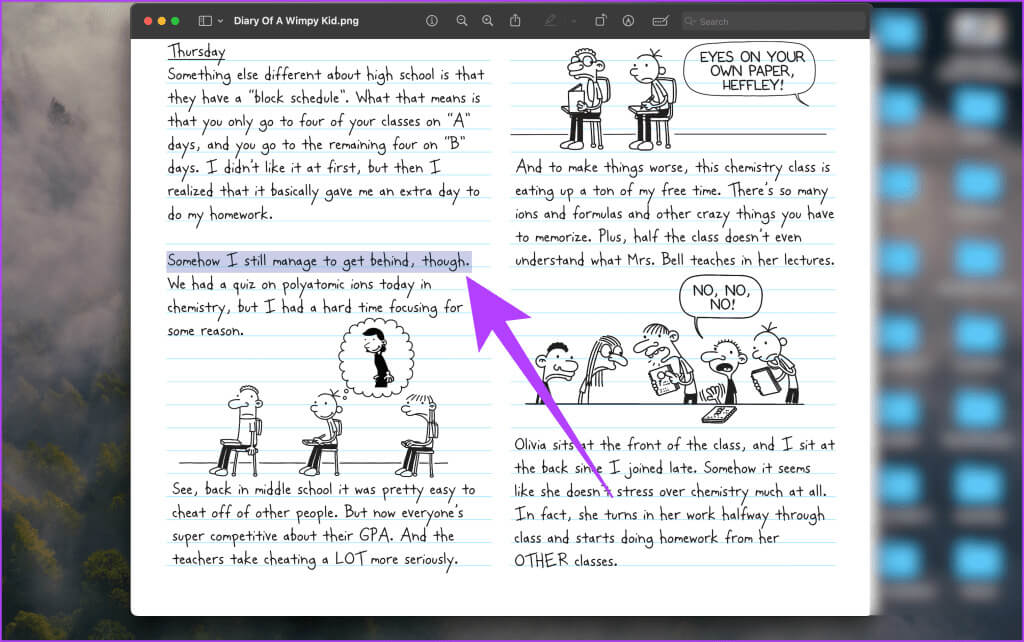Click the line 'some reason.'
This screenshot has width=1024, height=642.
[205, 331]
